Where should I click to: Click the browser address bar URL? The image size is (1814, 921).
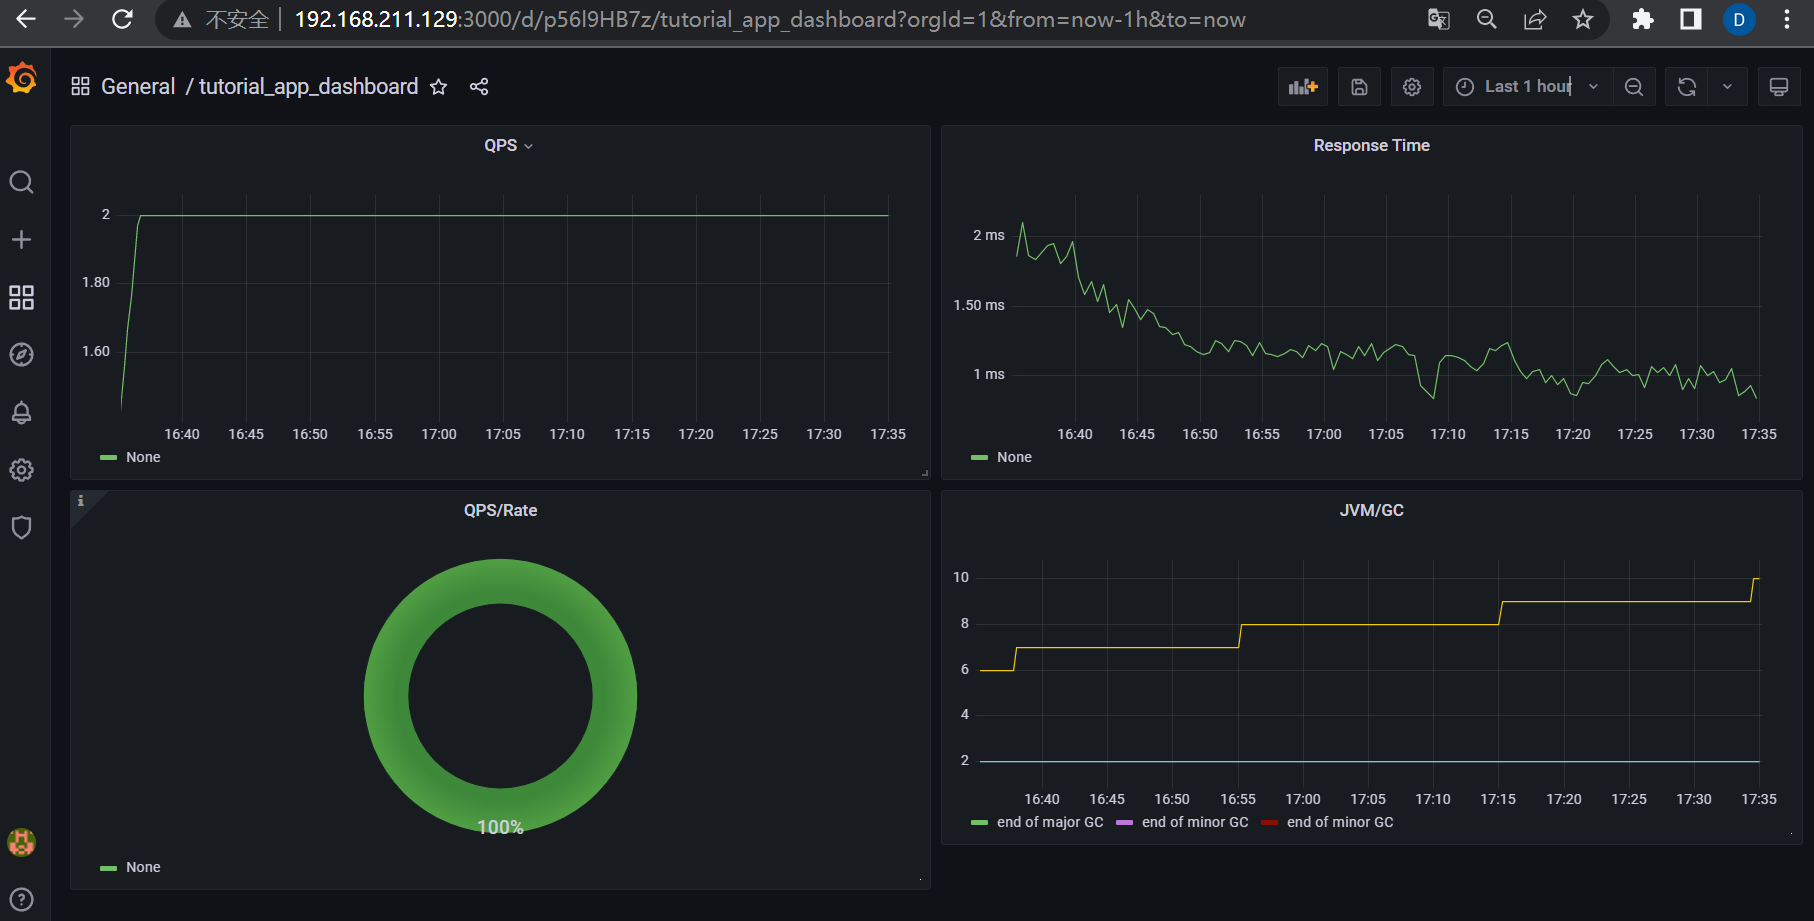pos(770,20)
